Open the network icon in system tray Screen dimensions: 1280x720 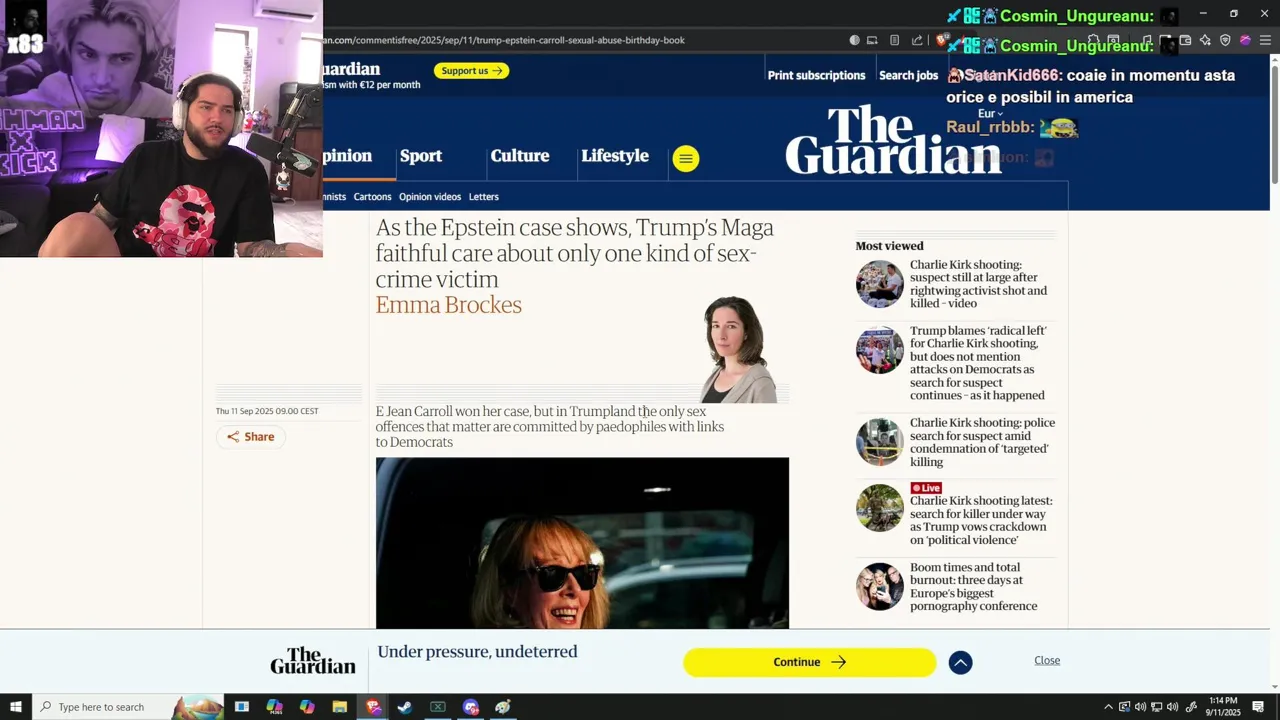(1156, 707)
